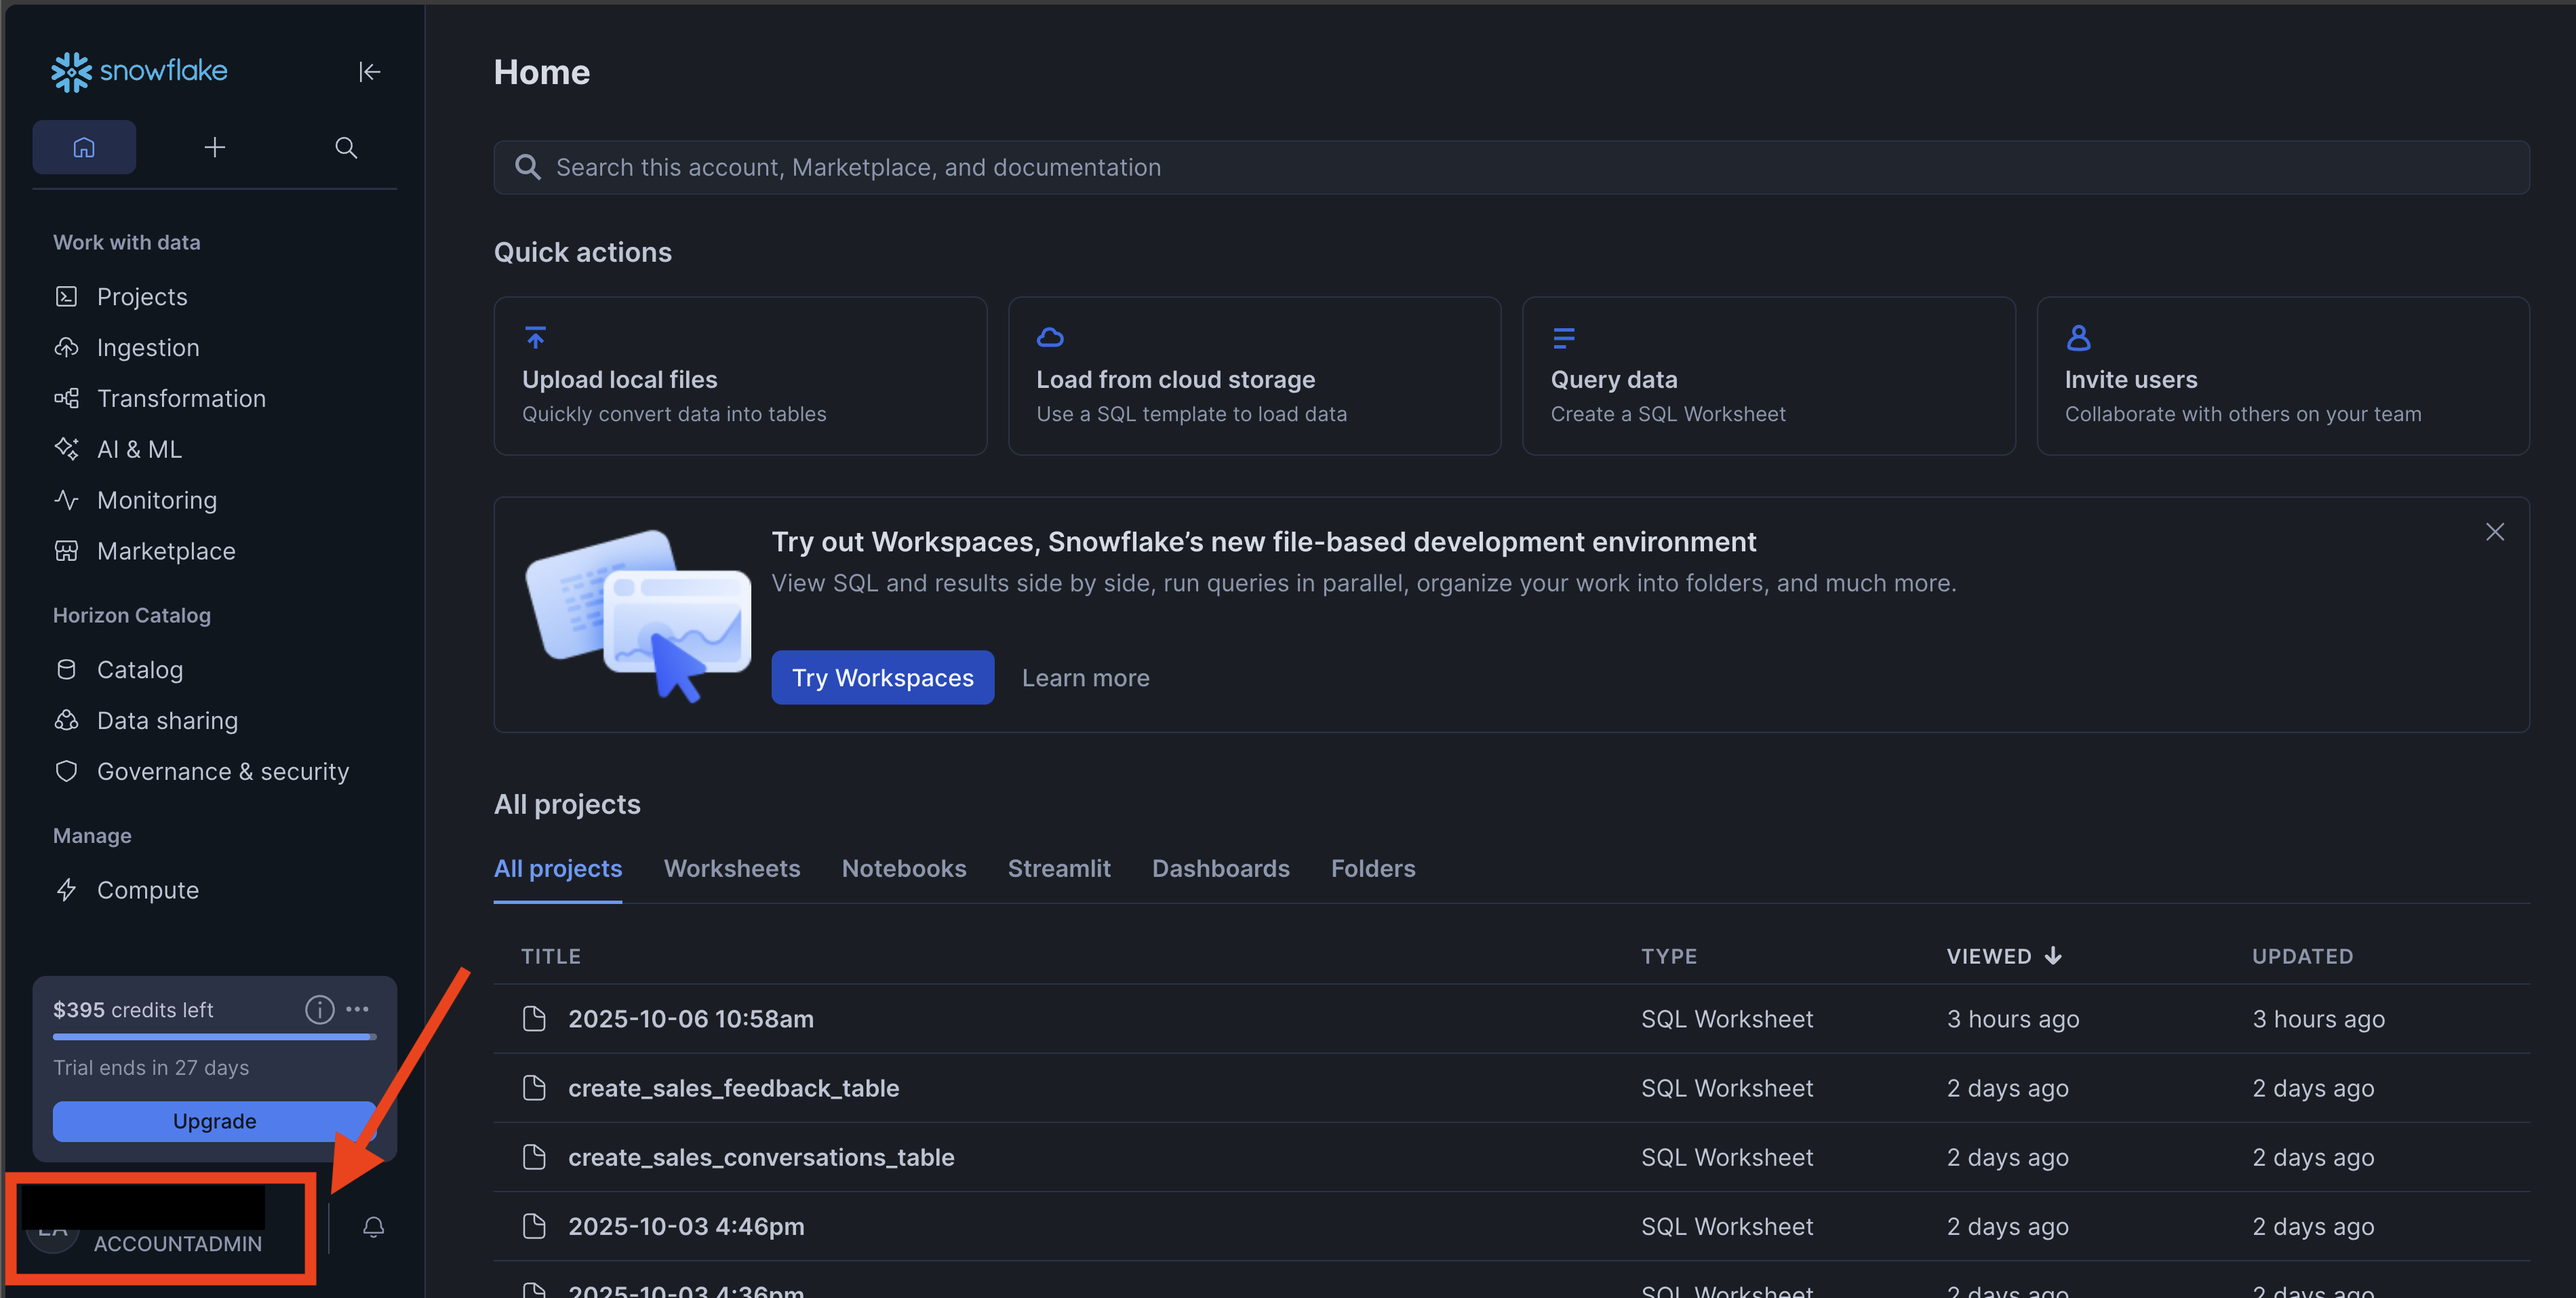Click the Upgrade button
The width and height of the screenshot is (2576, 1298).
pyautogui.click(x=214, y=1121)
